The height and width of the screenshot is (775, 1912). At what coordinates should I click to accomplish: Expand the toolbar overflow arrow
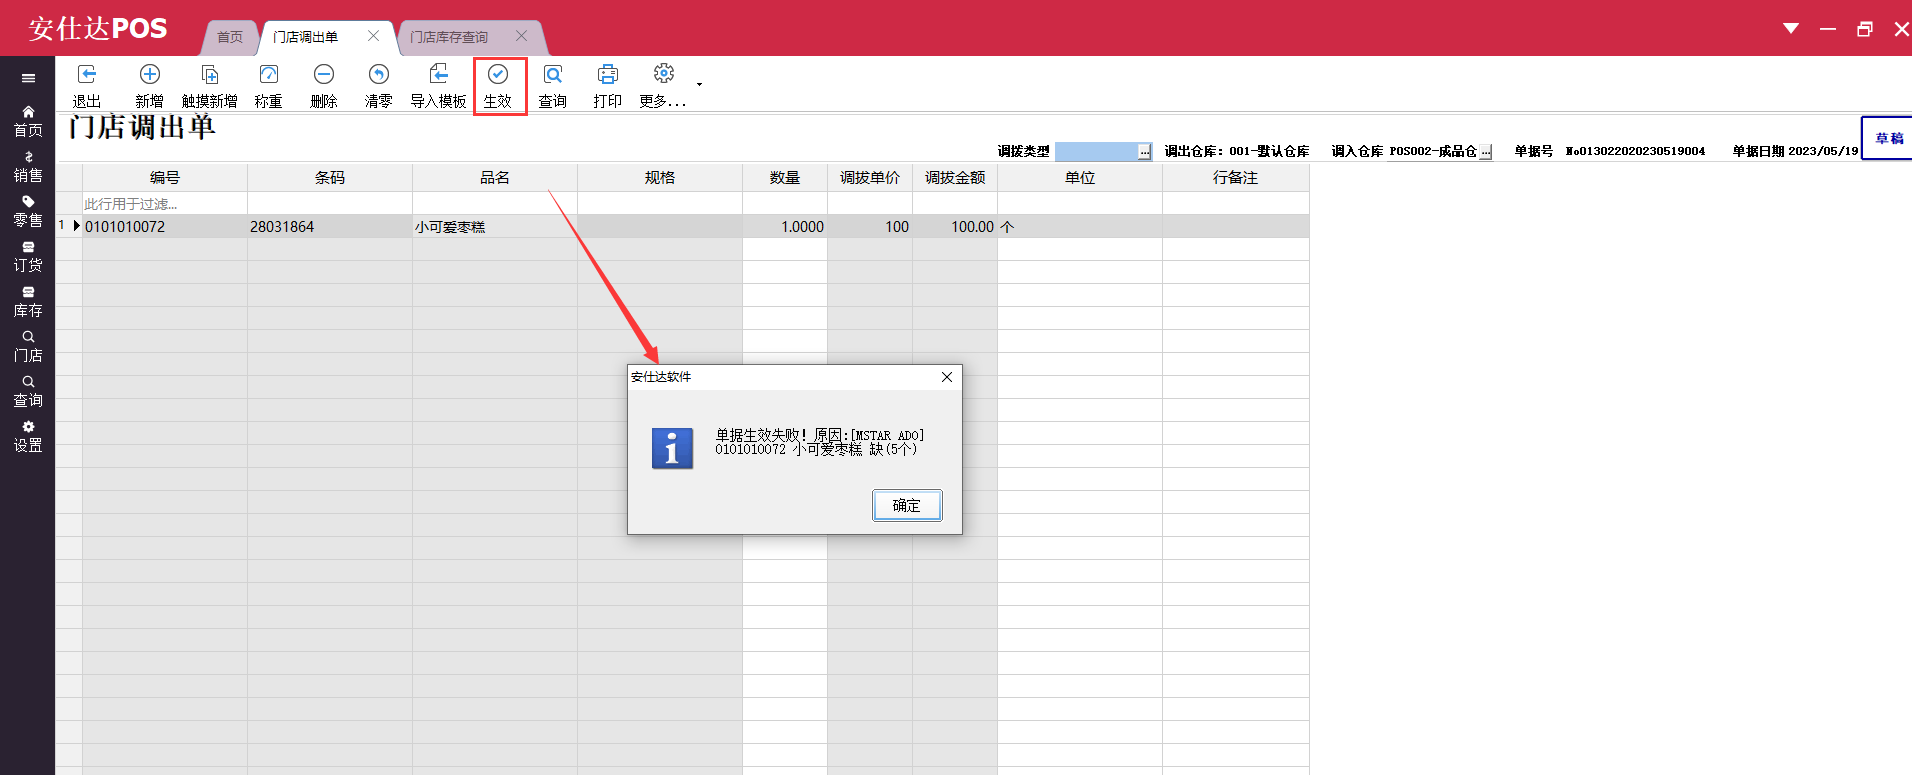(699, 84)
